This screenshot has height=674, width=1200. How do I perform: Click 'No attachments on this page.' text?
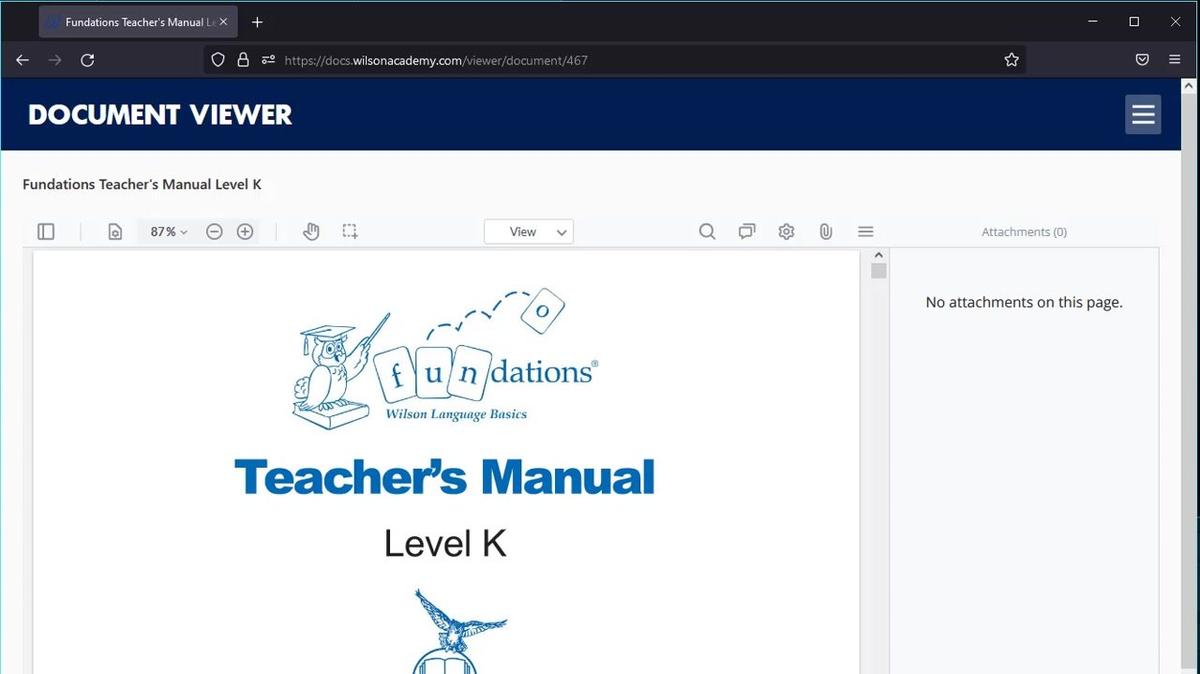coord(1024,302)
